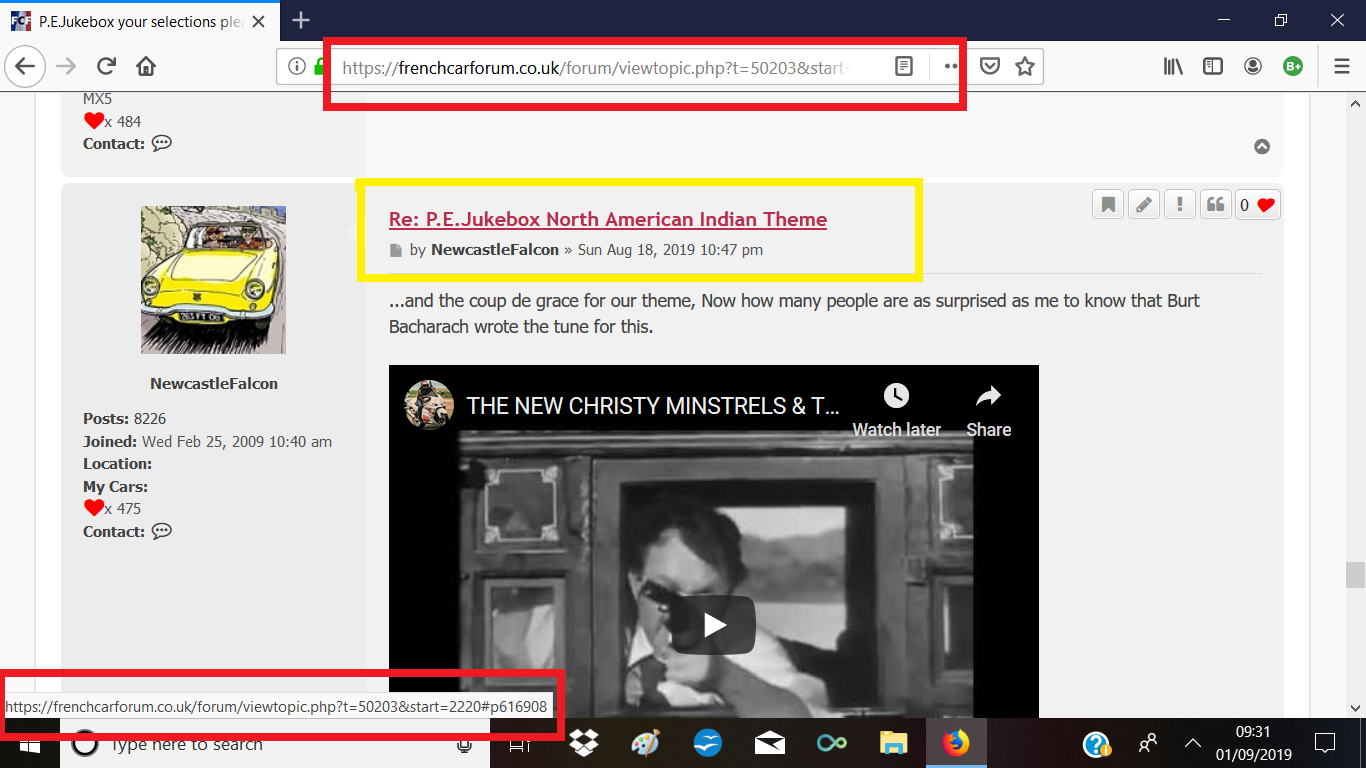Click the green B+ extension icon
The width and height of the screenshot is (1366, 768).
point(1293,67)
